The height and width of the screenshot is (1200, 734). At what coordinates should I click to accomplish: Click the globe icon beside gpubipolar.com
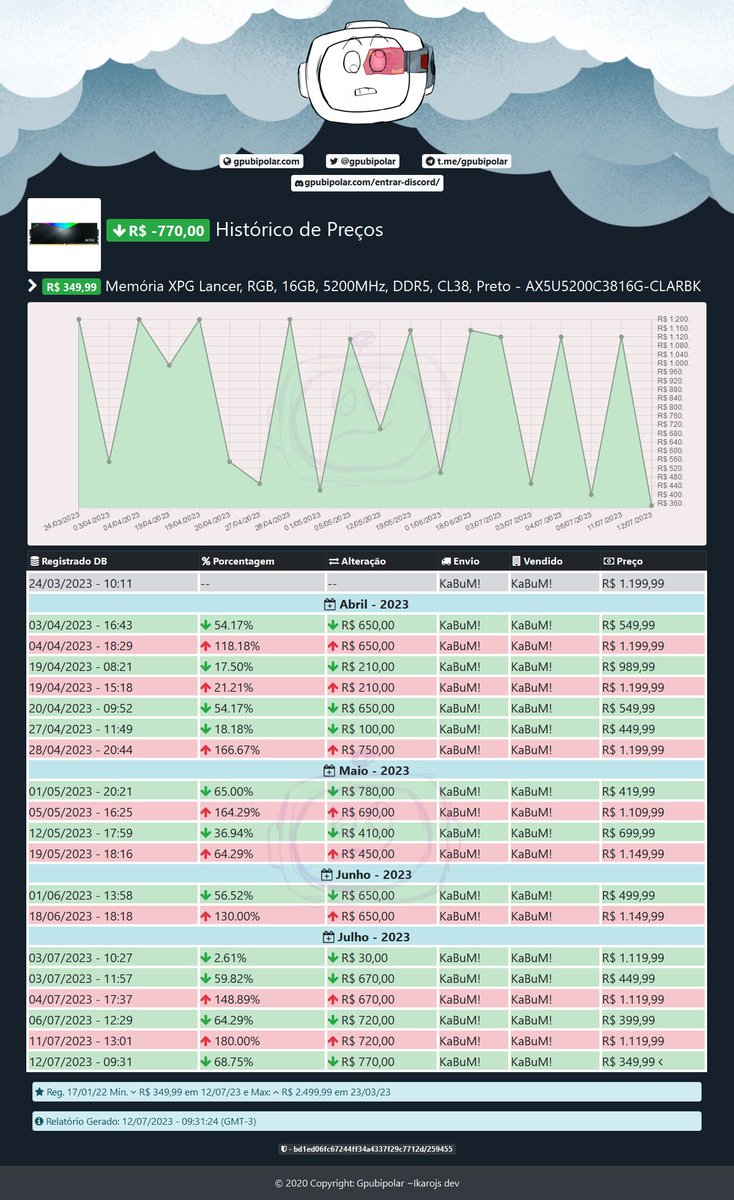point(227,161)
